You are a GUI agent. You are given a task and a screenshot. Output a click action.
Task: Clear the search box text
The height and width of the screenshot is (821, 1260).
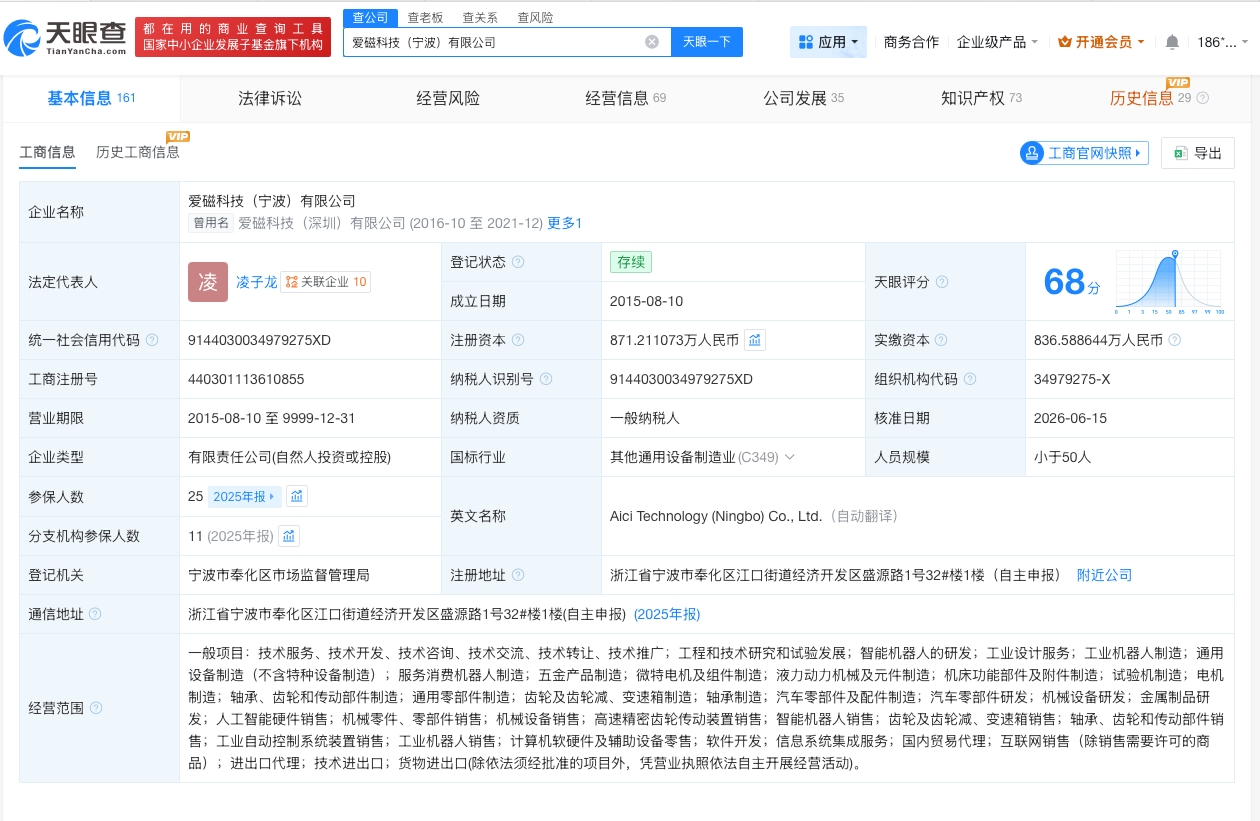(652, 42)
